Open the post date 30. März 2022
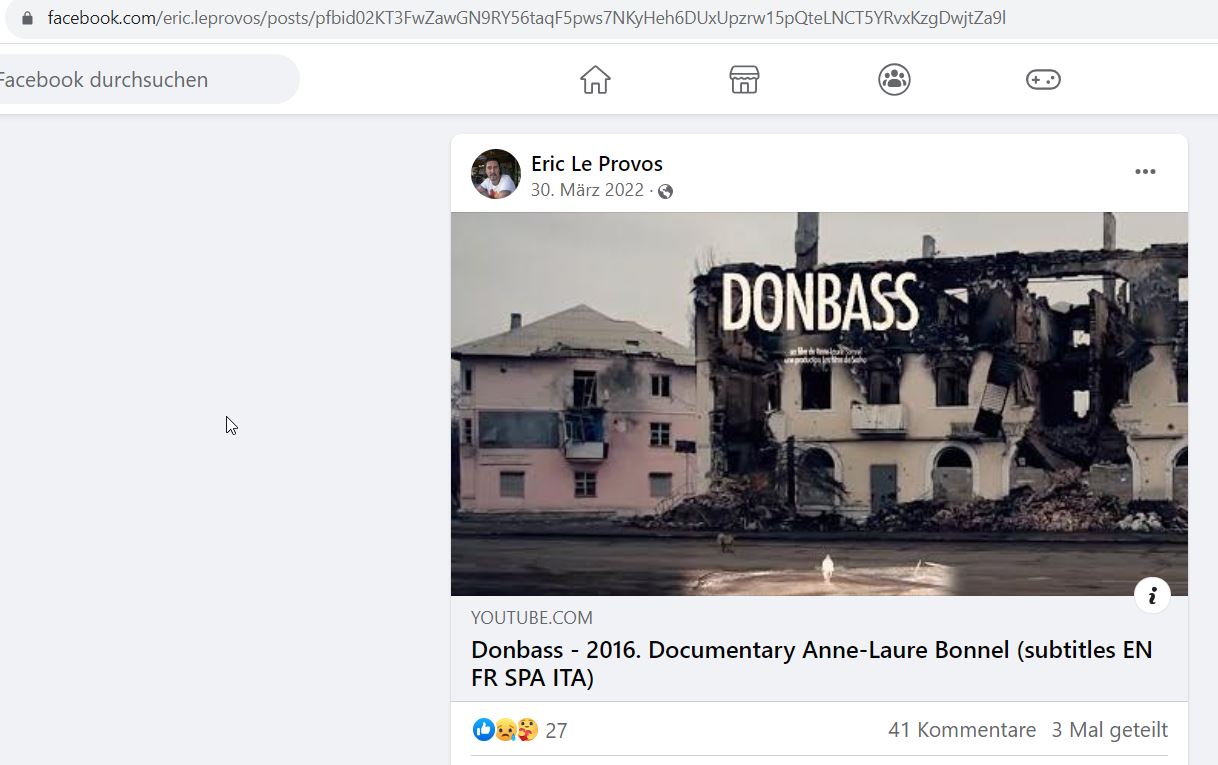1218x765 pixels. (x=587, y=190)
